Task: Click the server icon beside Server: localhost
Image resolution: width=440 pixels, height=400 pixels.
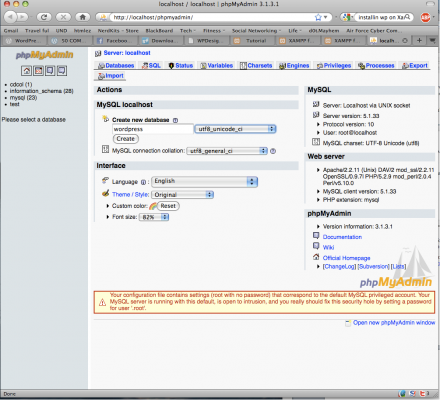Action: (x=98, y=53)
